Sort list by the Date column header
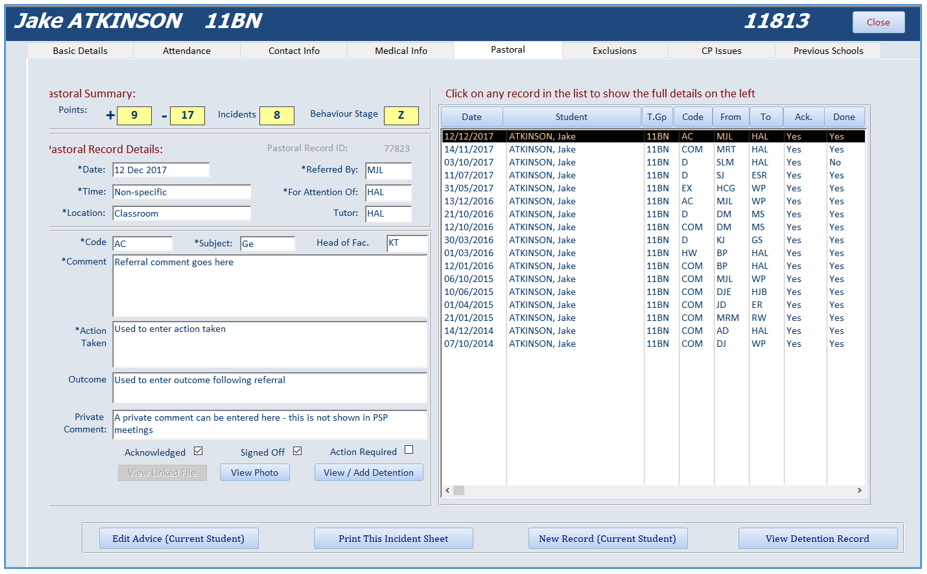Screen dimensions: 927x574 pos(472,117)
